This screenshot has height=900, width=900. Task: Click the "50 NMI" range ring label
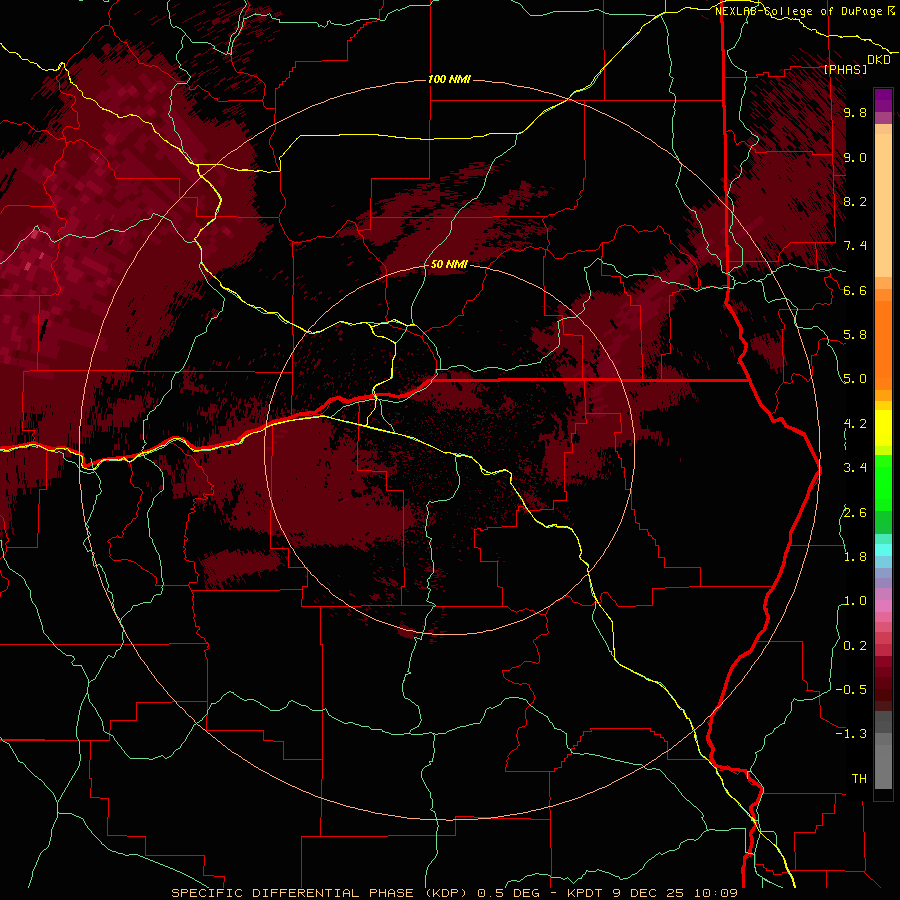(449, 265)
